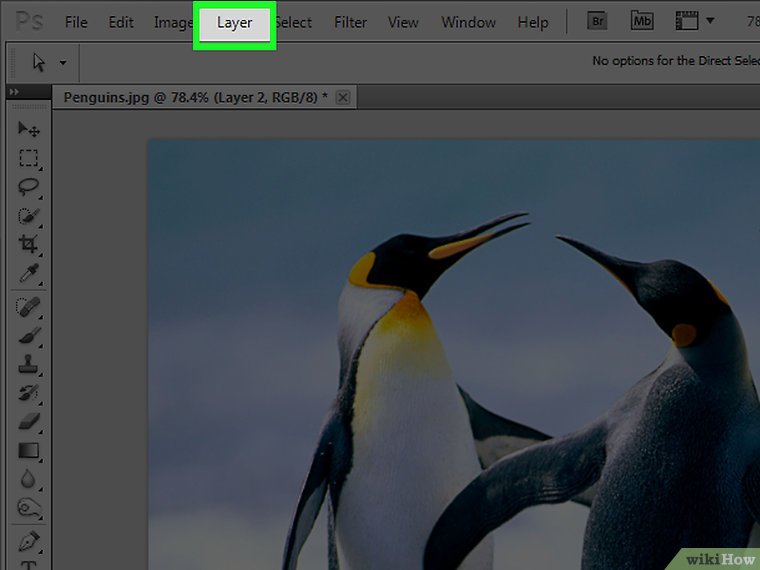
Task: Choose the Gradient tool
Action: pyautogui.click(x=28, y=451)
